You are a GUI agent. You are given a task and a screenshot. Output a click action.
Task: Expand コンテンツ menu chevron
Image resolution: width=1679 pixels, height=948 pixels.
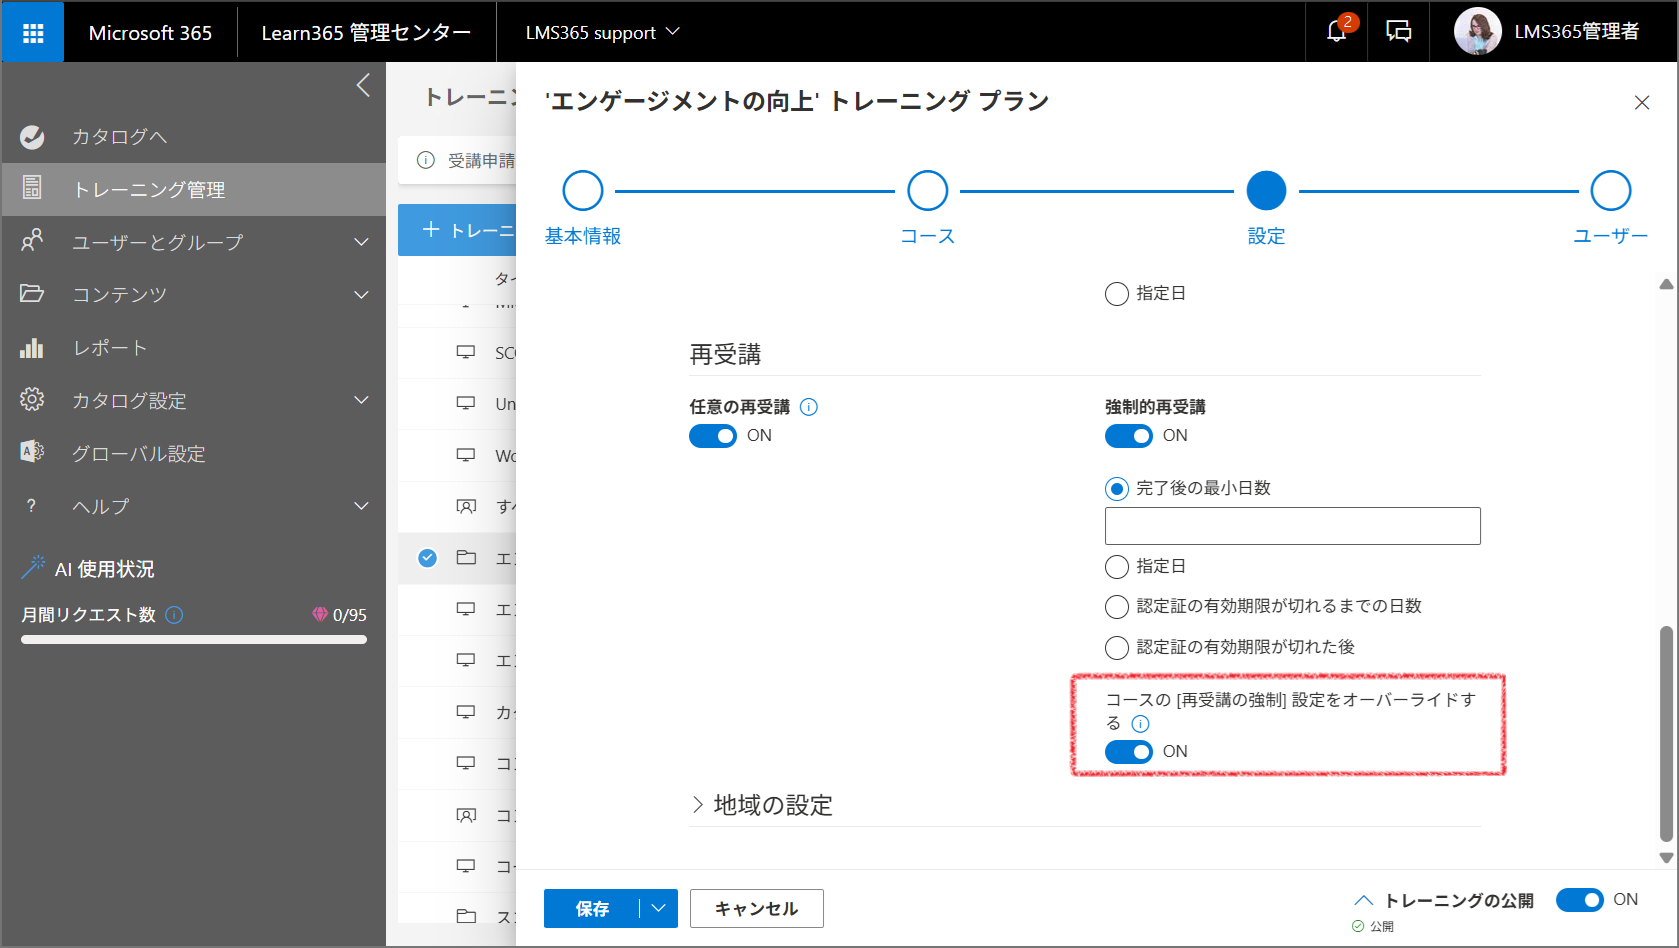[361, 294]
